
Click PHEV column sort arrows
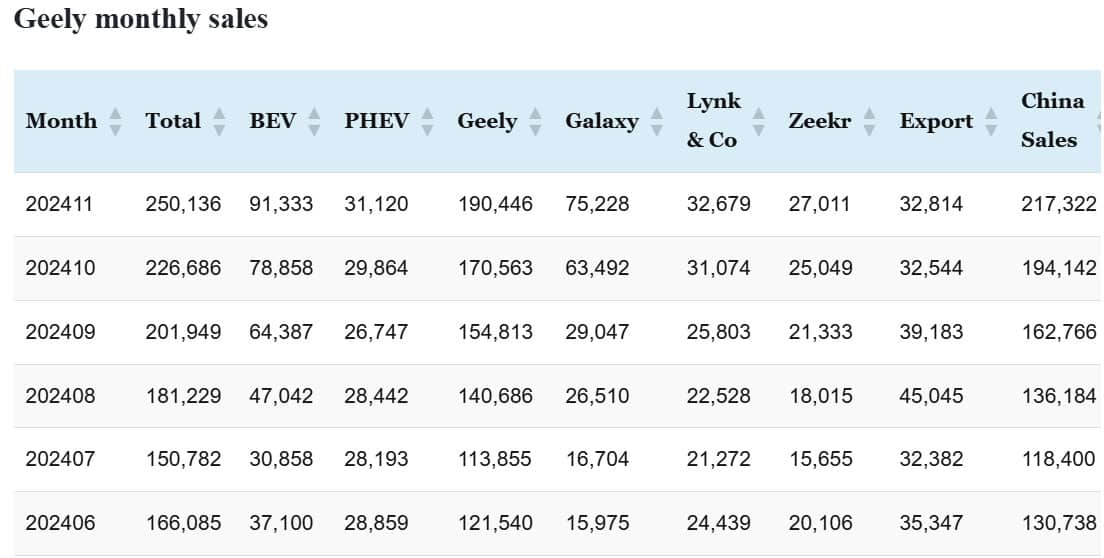point(427,122)
